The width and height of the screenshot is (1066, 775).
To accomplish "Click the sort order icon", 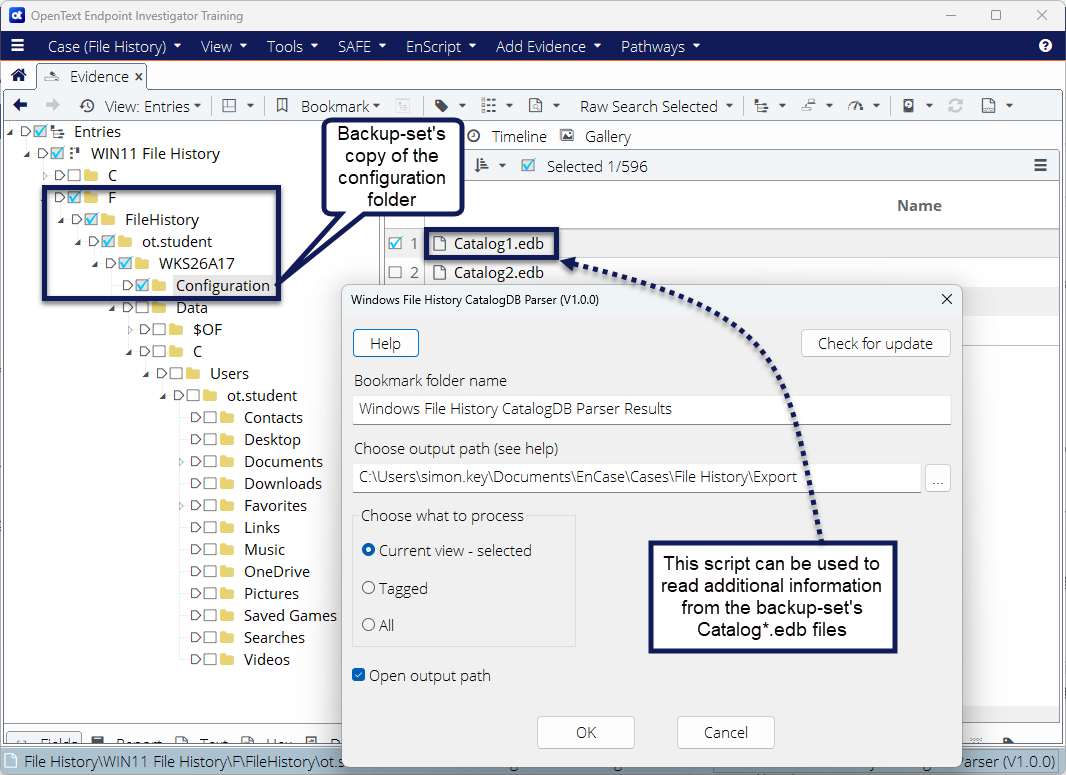I will (x=481, y=165).
